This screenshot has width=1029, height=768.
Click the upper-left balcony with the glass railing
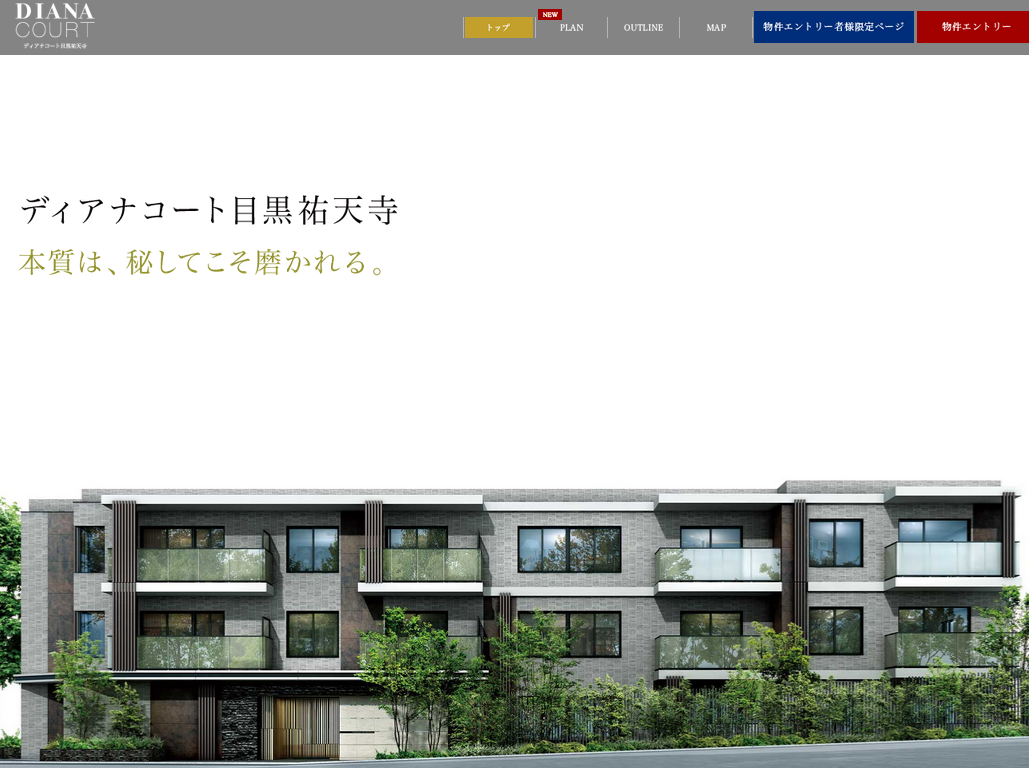(x=204, y=565)
